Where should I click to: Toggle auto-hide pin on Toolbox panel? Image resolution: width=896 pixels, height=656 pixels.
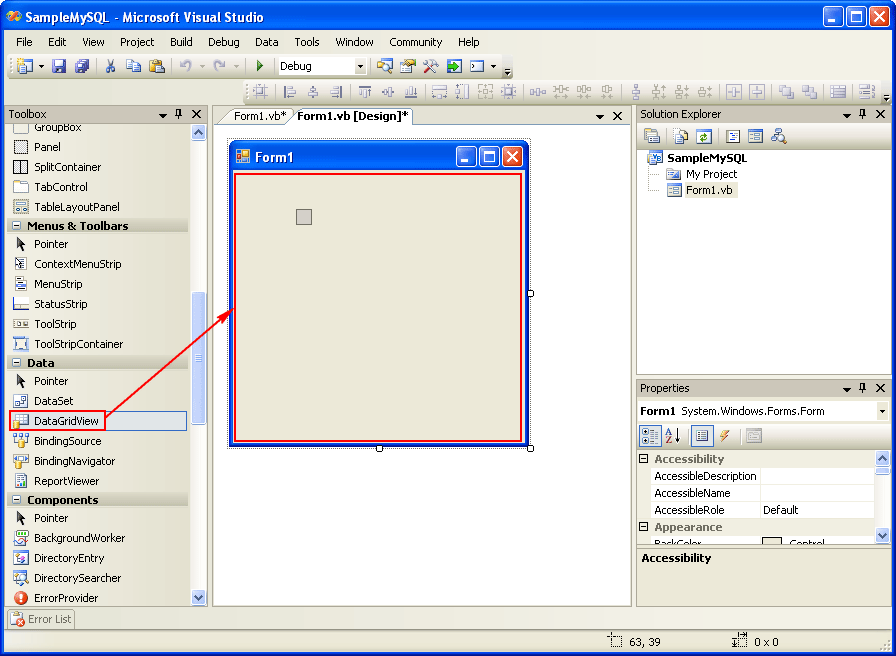click(179, 114)
